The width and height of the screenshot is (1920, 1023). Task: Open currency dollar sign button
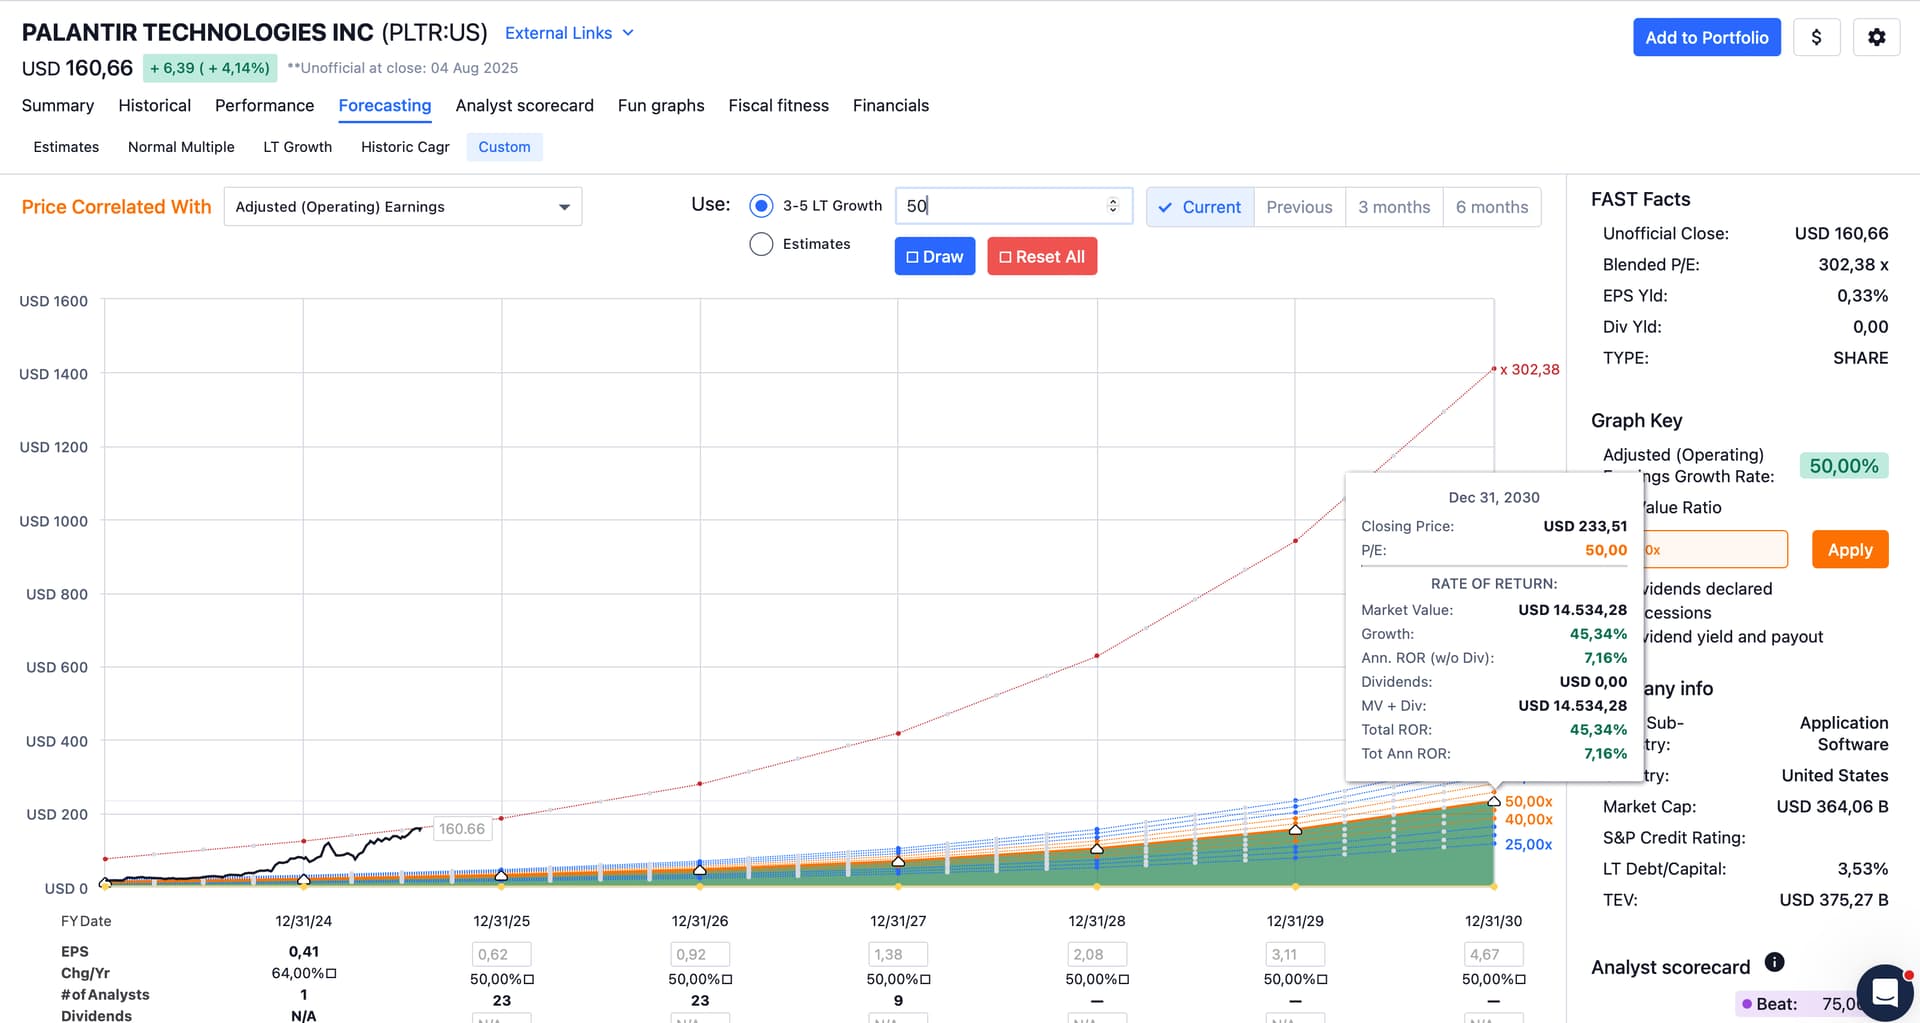tap(1816, 37)
